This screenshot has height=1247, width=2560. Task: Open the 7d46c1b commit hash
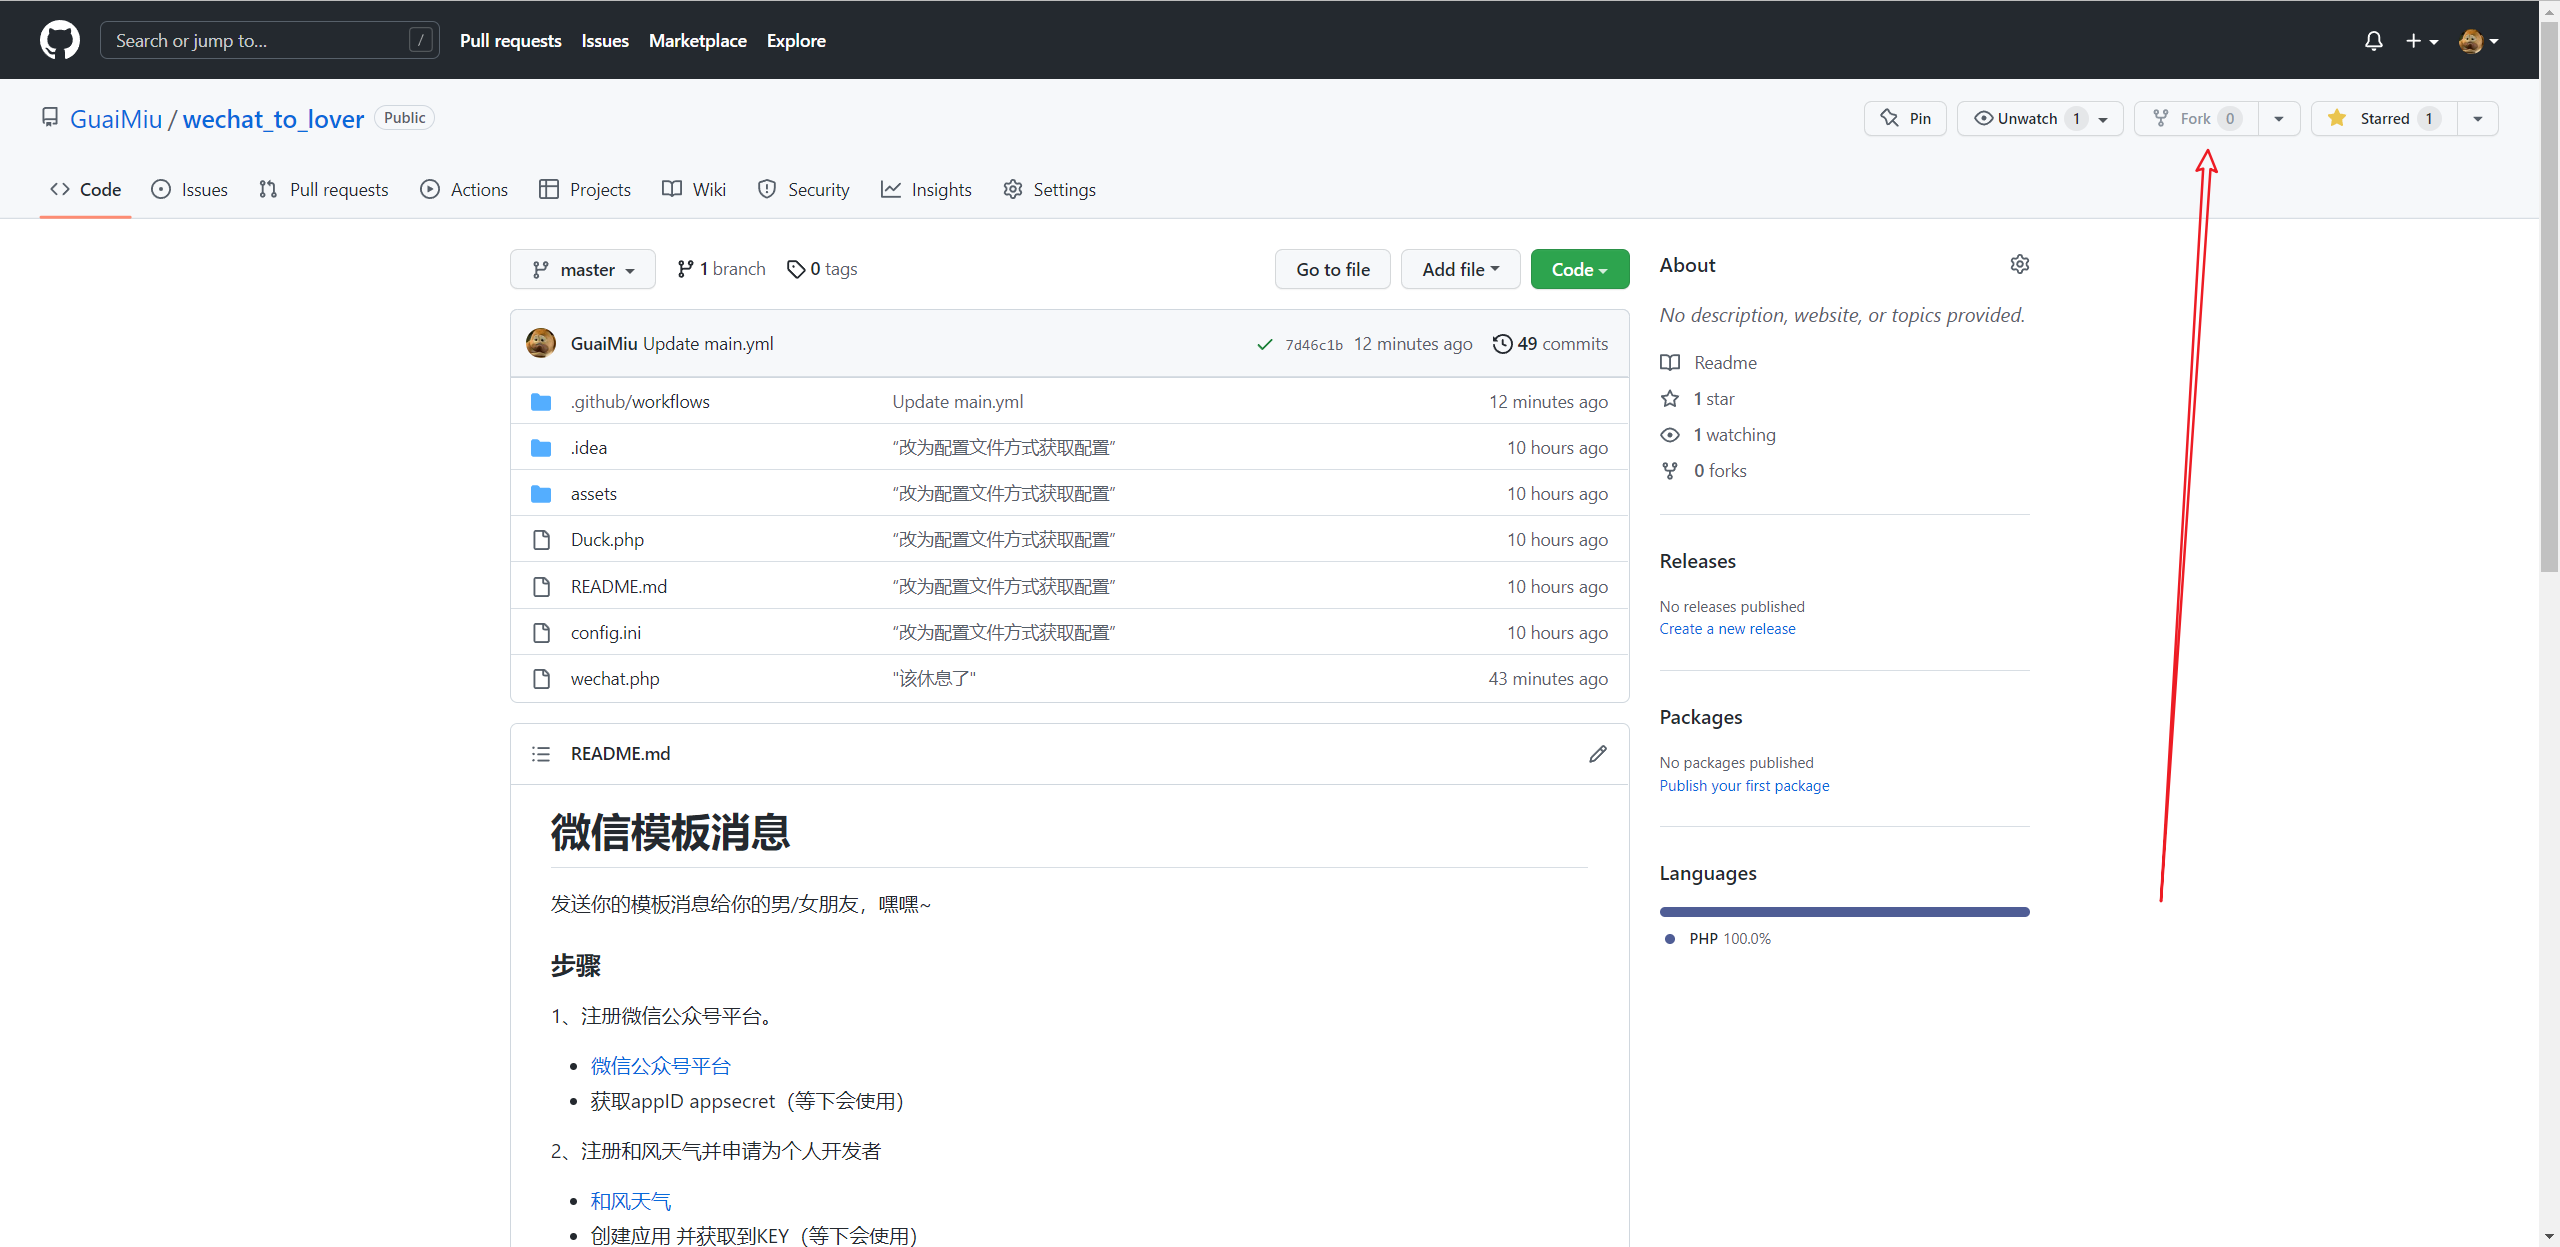(x=1314, y=345)
